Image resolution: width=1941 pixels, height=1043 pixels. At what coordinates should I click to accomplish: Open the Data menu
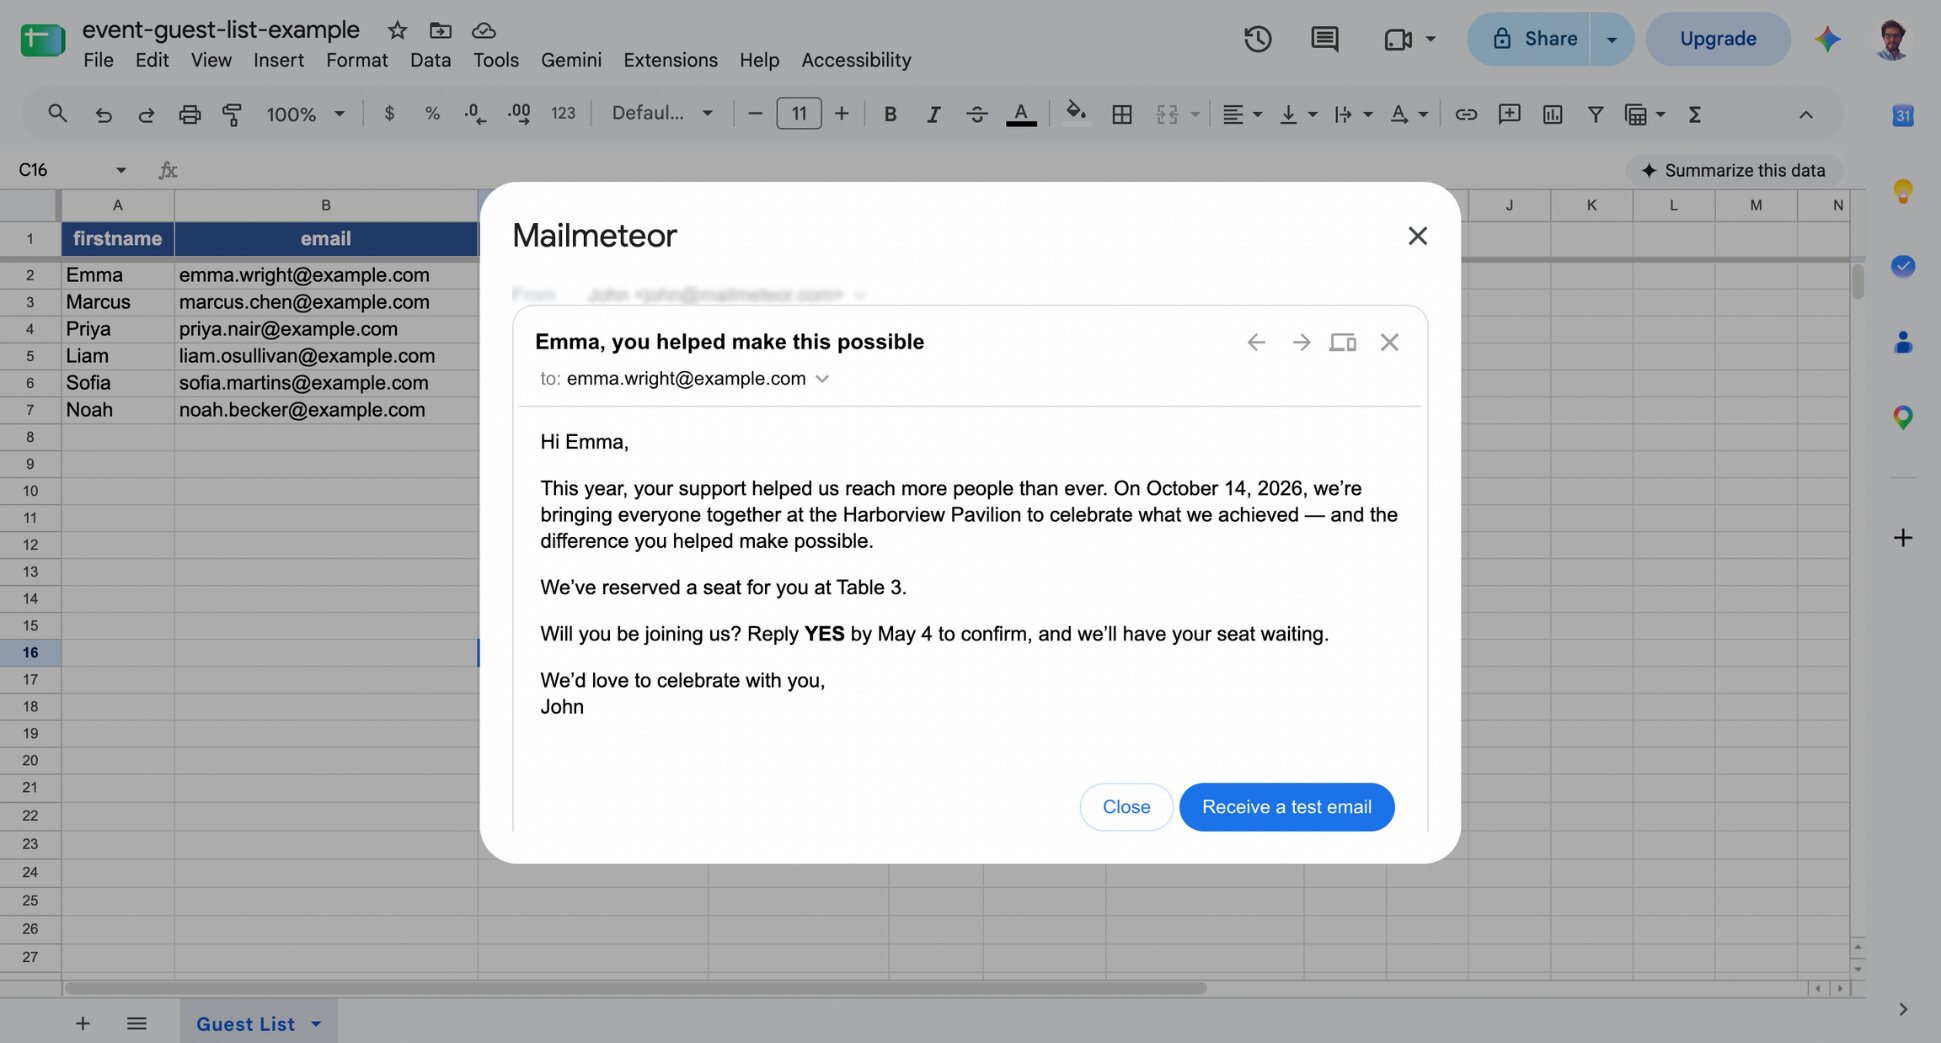pyautogui.click(x=430, y=60)
